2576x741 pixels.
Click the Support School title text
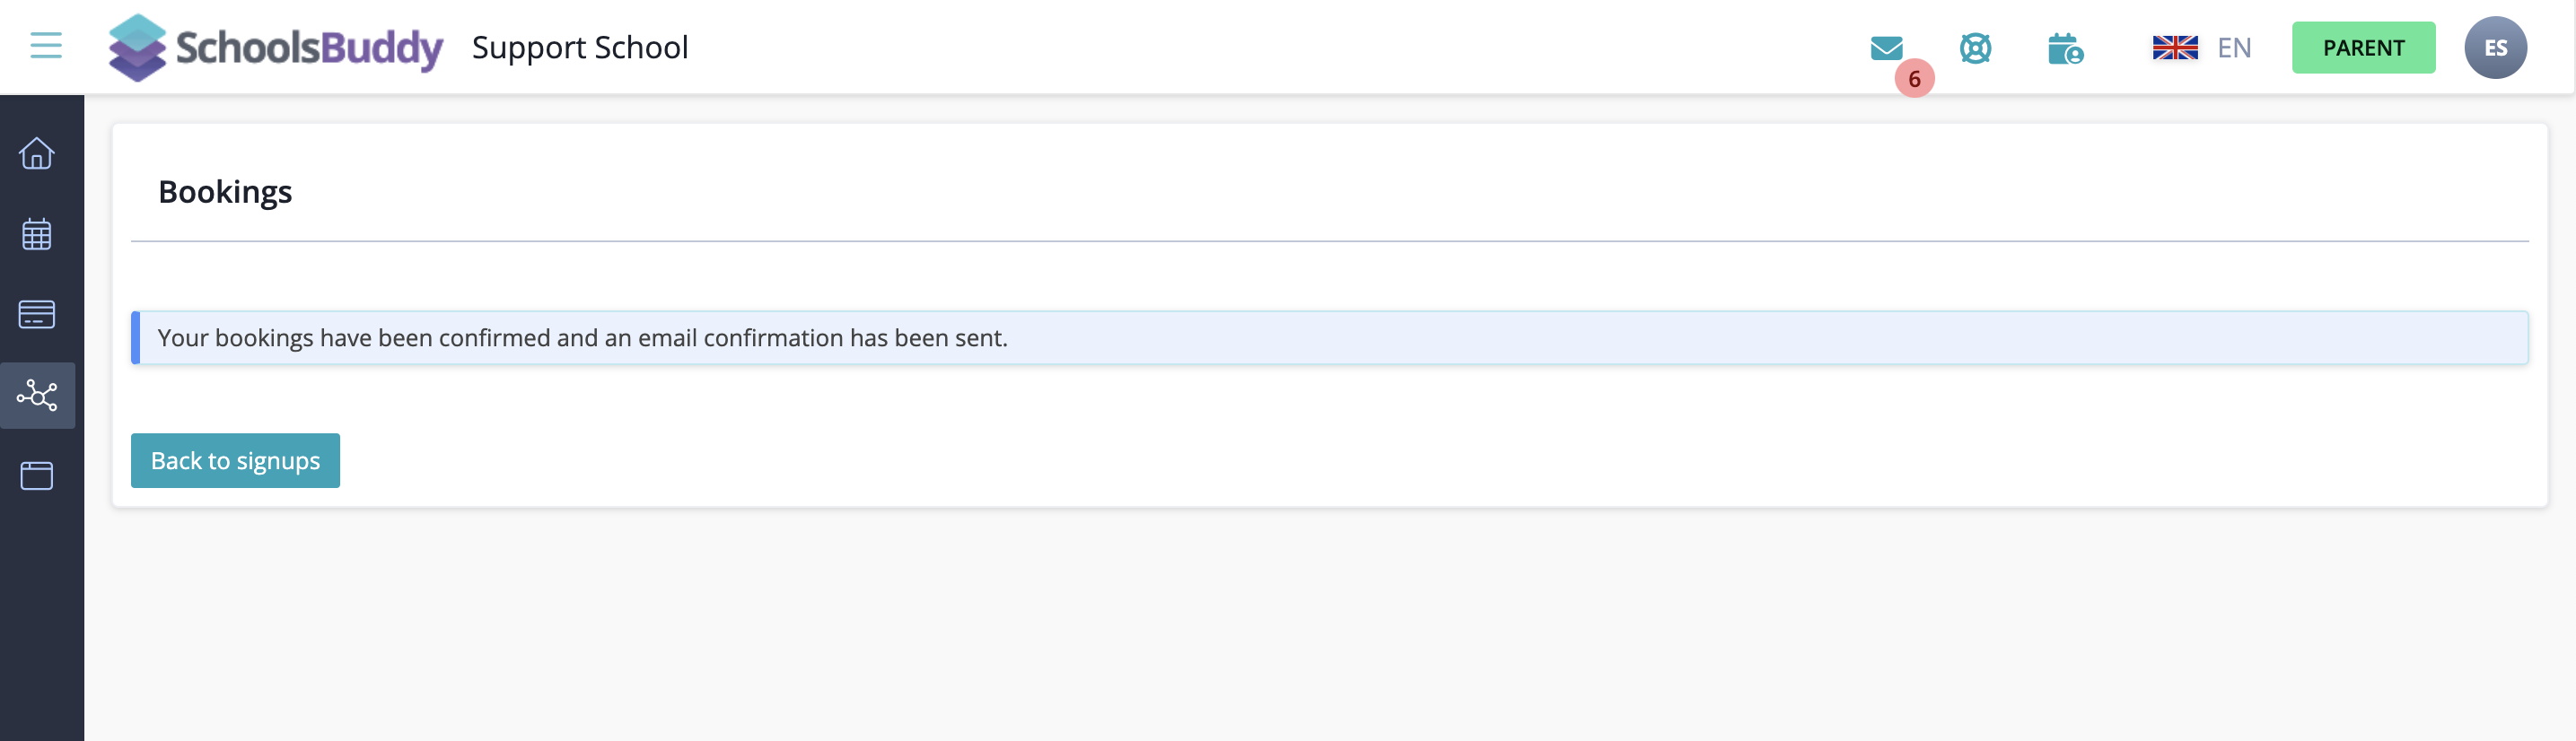pyautogui.click(x=580, y=47)
